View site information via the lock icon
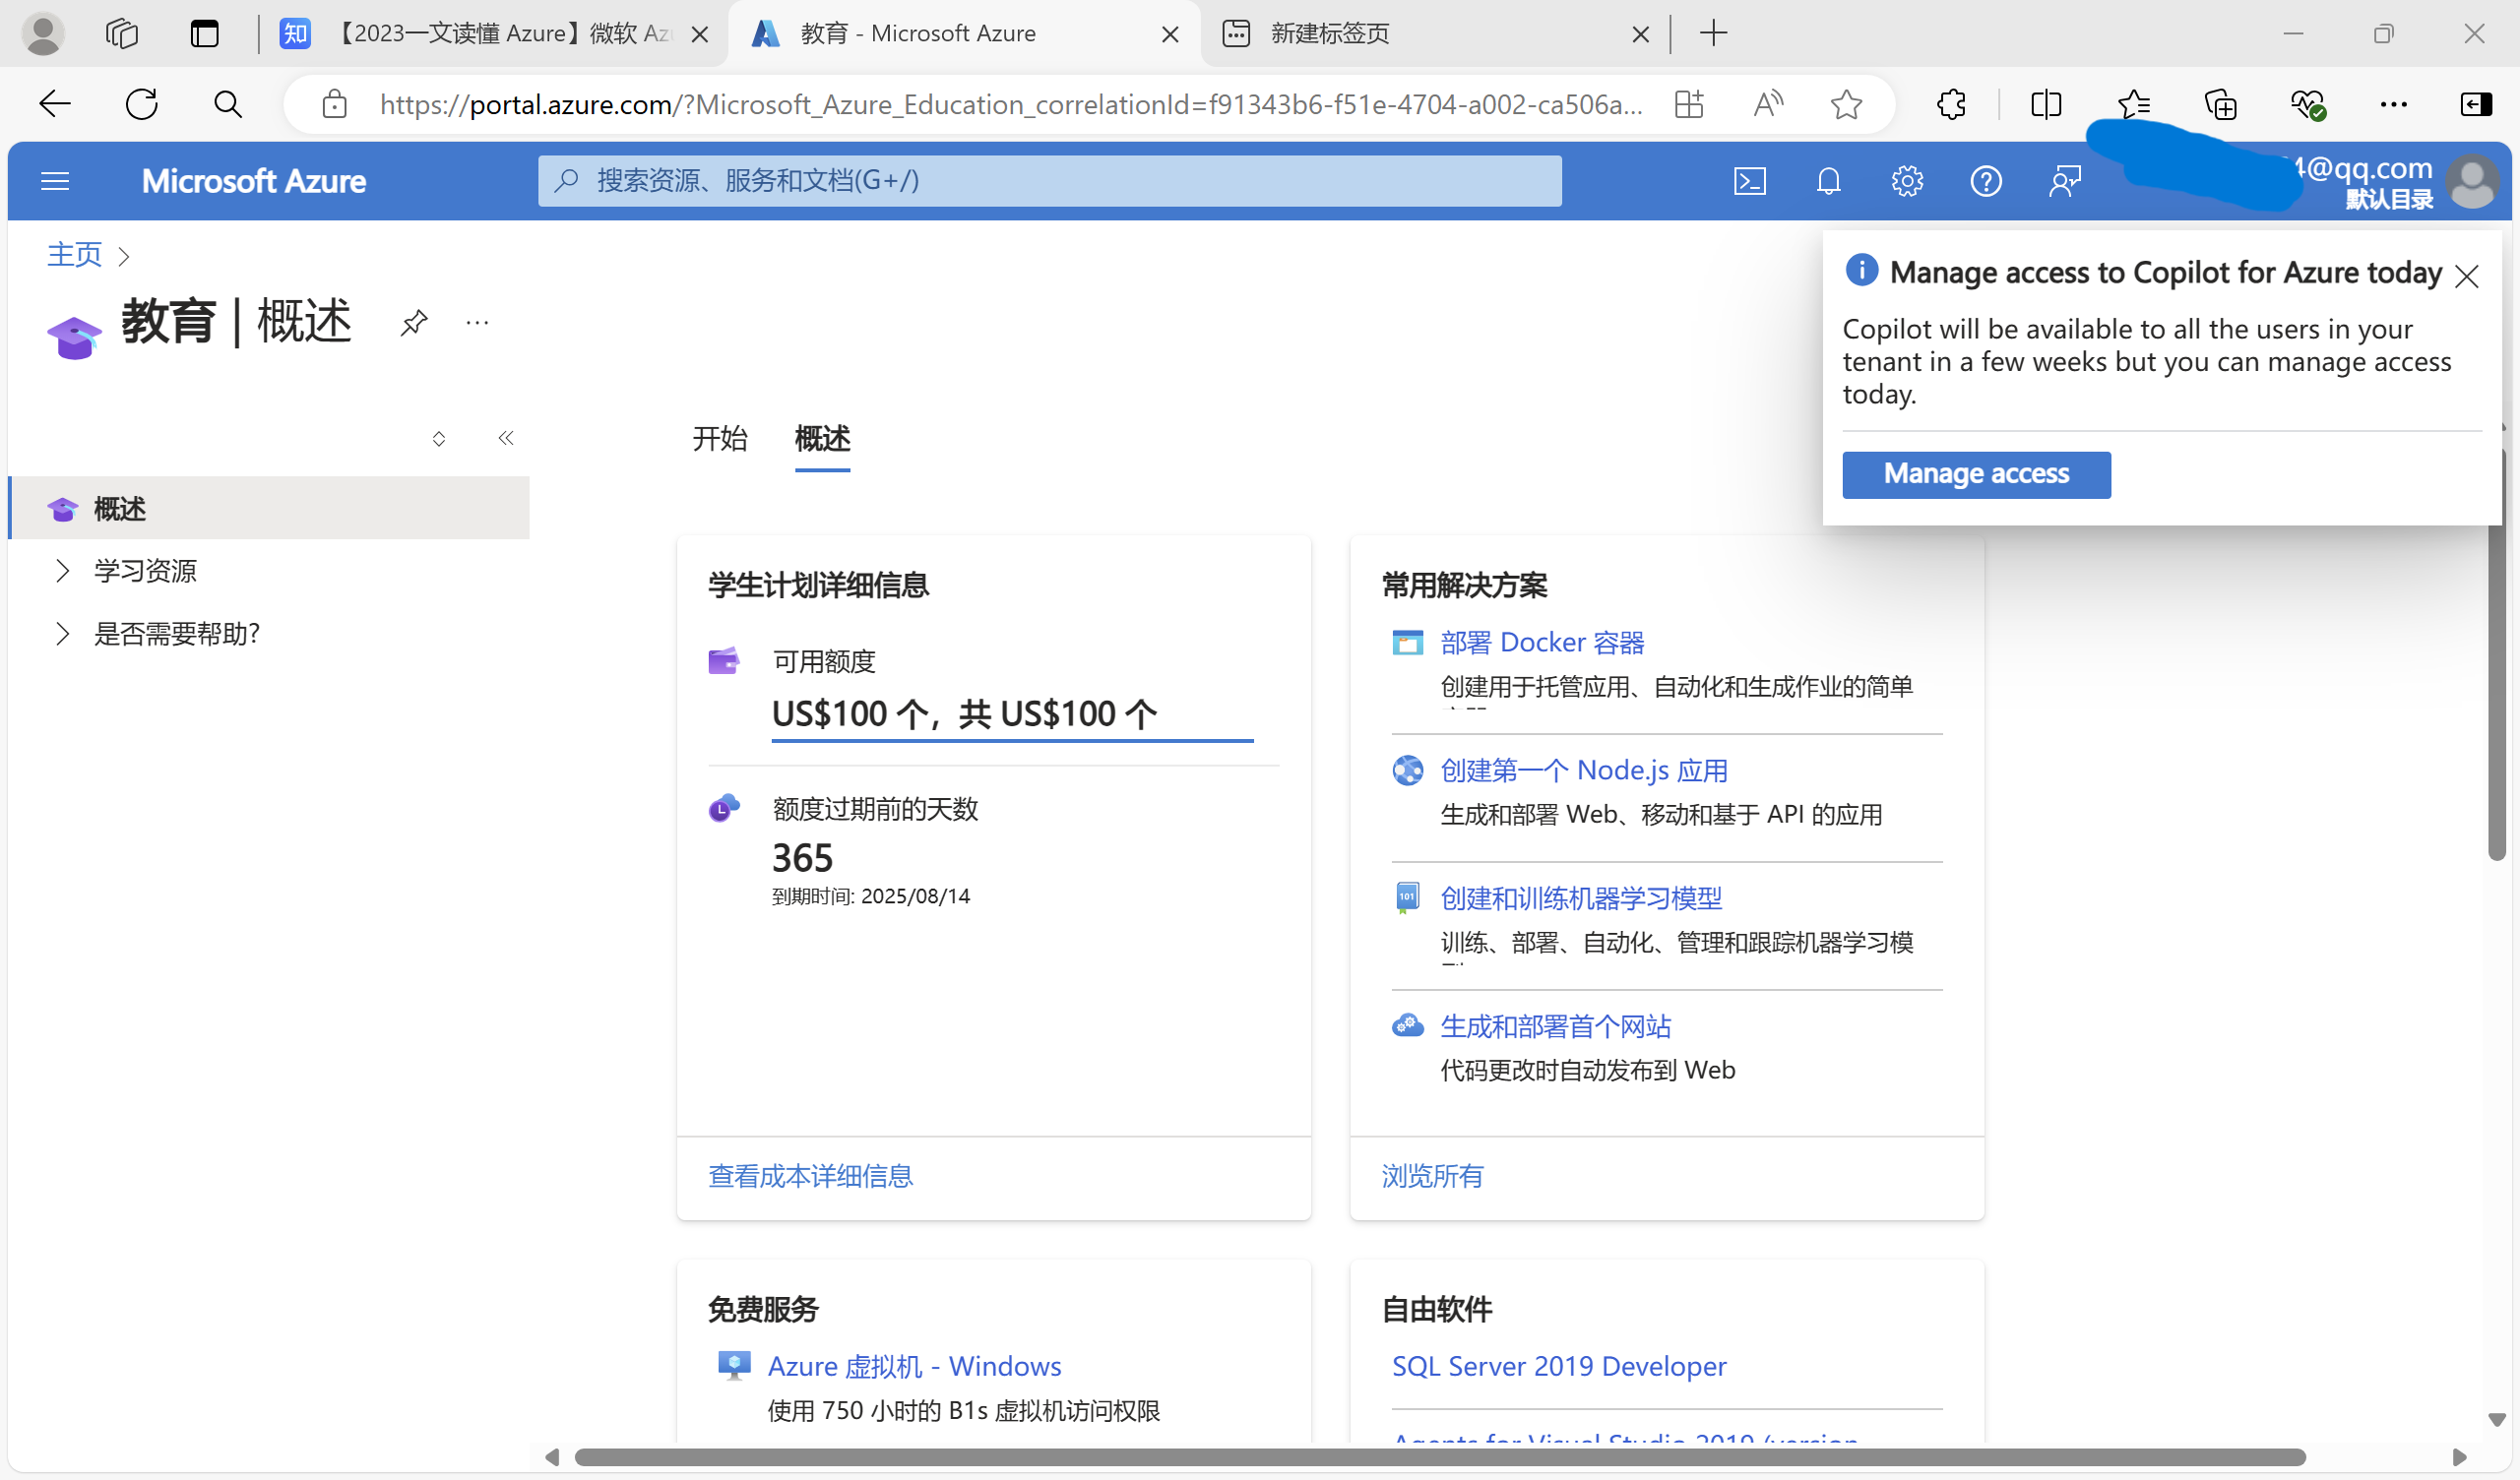Image resolution: width=2520 pixels, height=1480 pixels. pyautogui.click(x=334, y=104)
